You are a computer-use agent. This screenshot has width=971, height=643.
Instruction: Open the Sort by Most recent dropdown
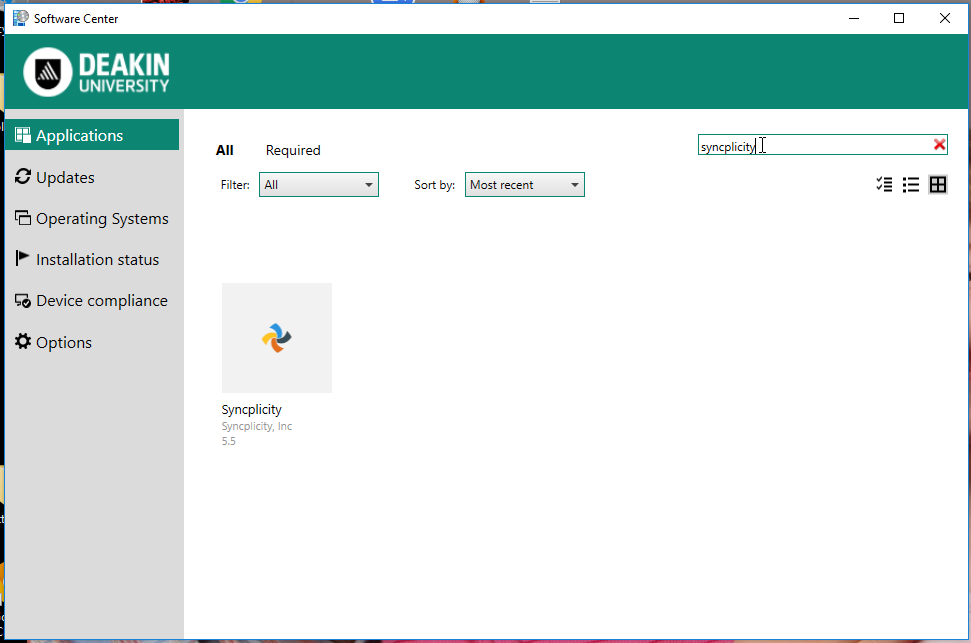[x=525, y=185]
